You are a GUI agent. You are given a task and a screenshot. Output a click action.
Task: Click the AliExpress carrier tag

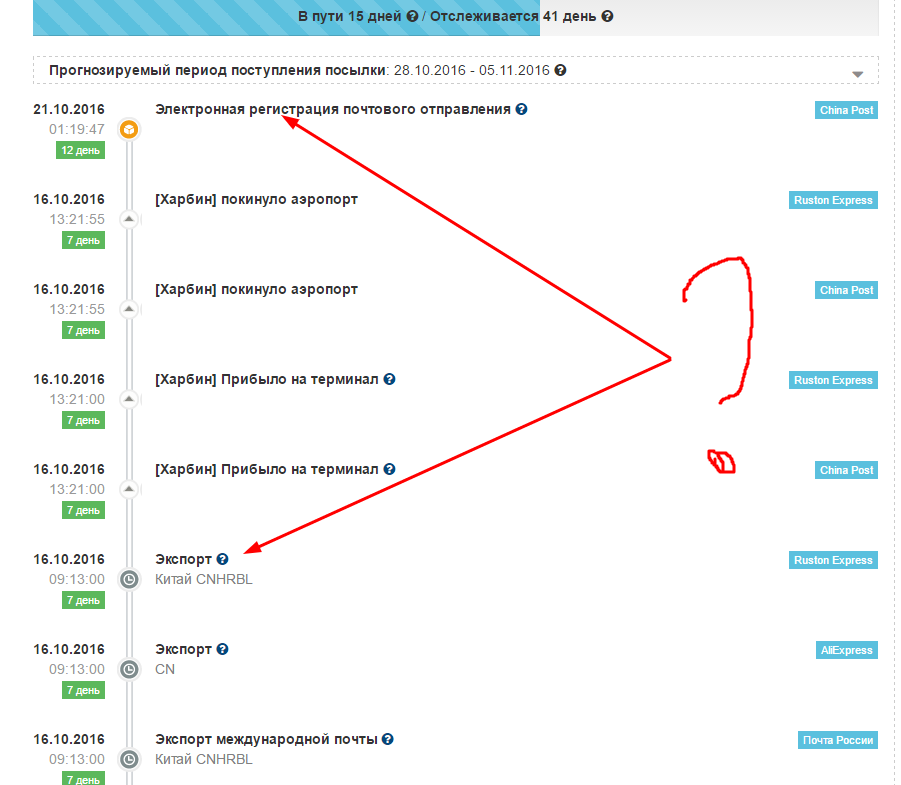[846, 650]
